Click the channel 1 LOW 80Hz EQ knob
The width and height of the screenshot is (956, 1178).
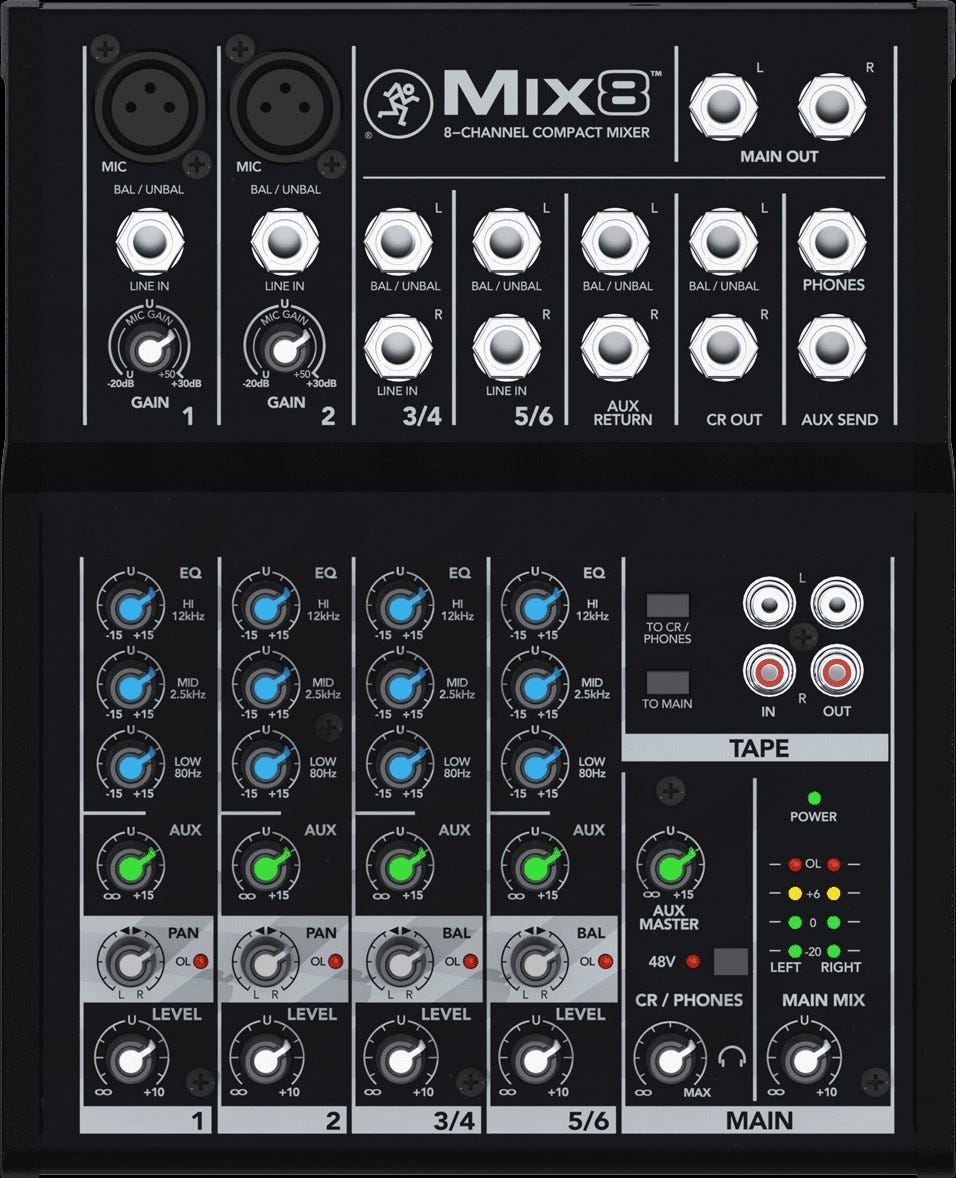tap(131, 766)
